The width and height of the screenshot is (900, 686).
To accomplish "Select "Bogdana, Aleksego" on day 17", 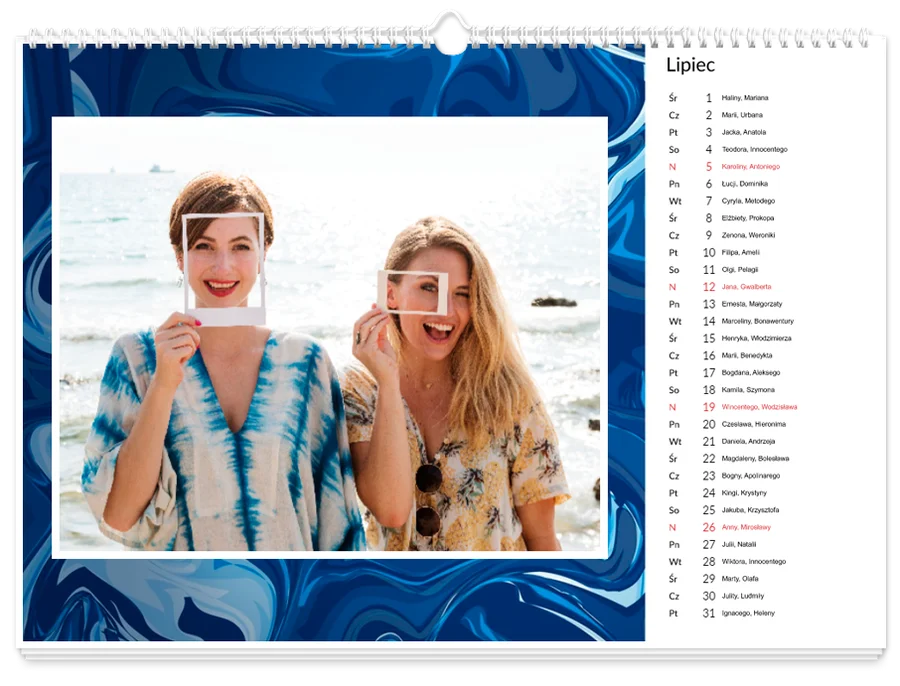I will click(750, 373).
